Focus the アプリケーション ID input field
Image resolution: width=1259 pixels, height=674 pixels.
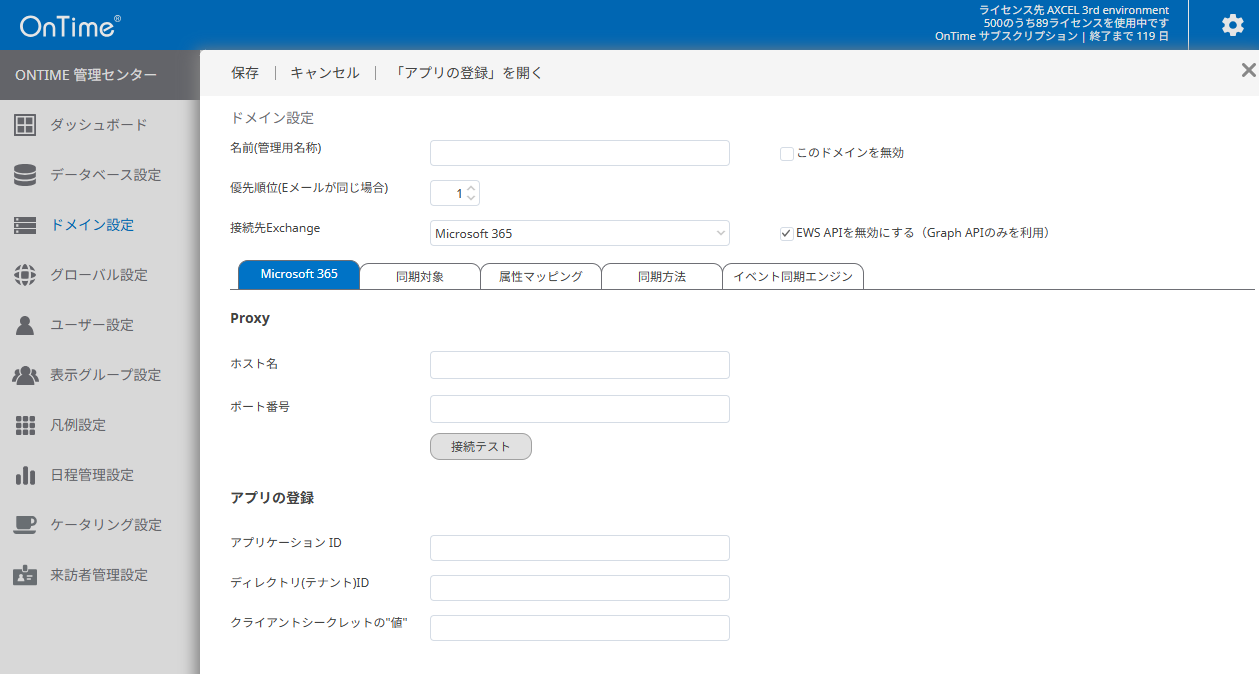(580, 548)
